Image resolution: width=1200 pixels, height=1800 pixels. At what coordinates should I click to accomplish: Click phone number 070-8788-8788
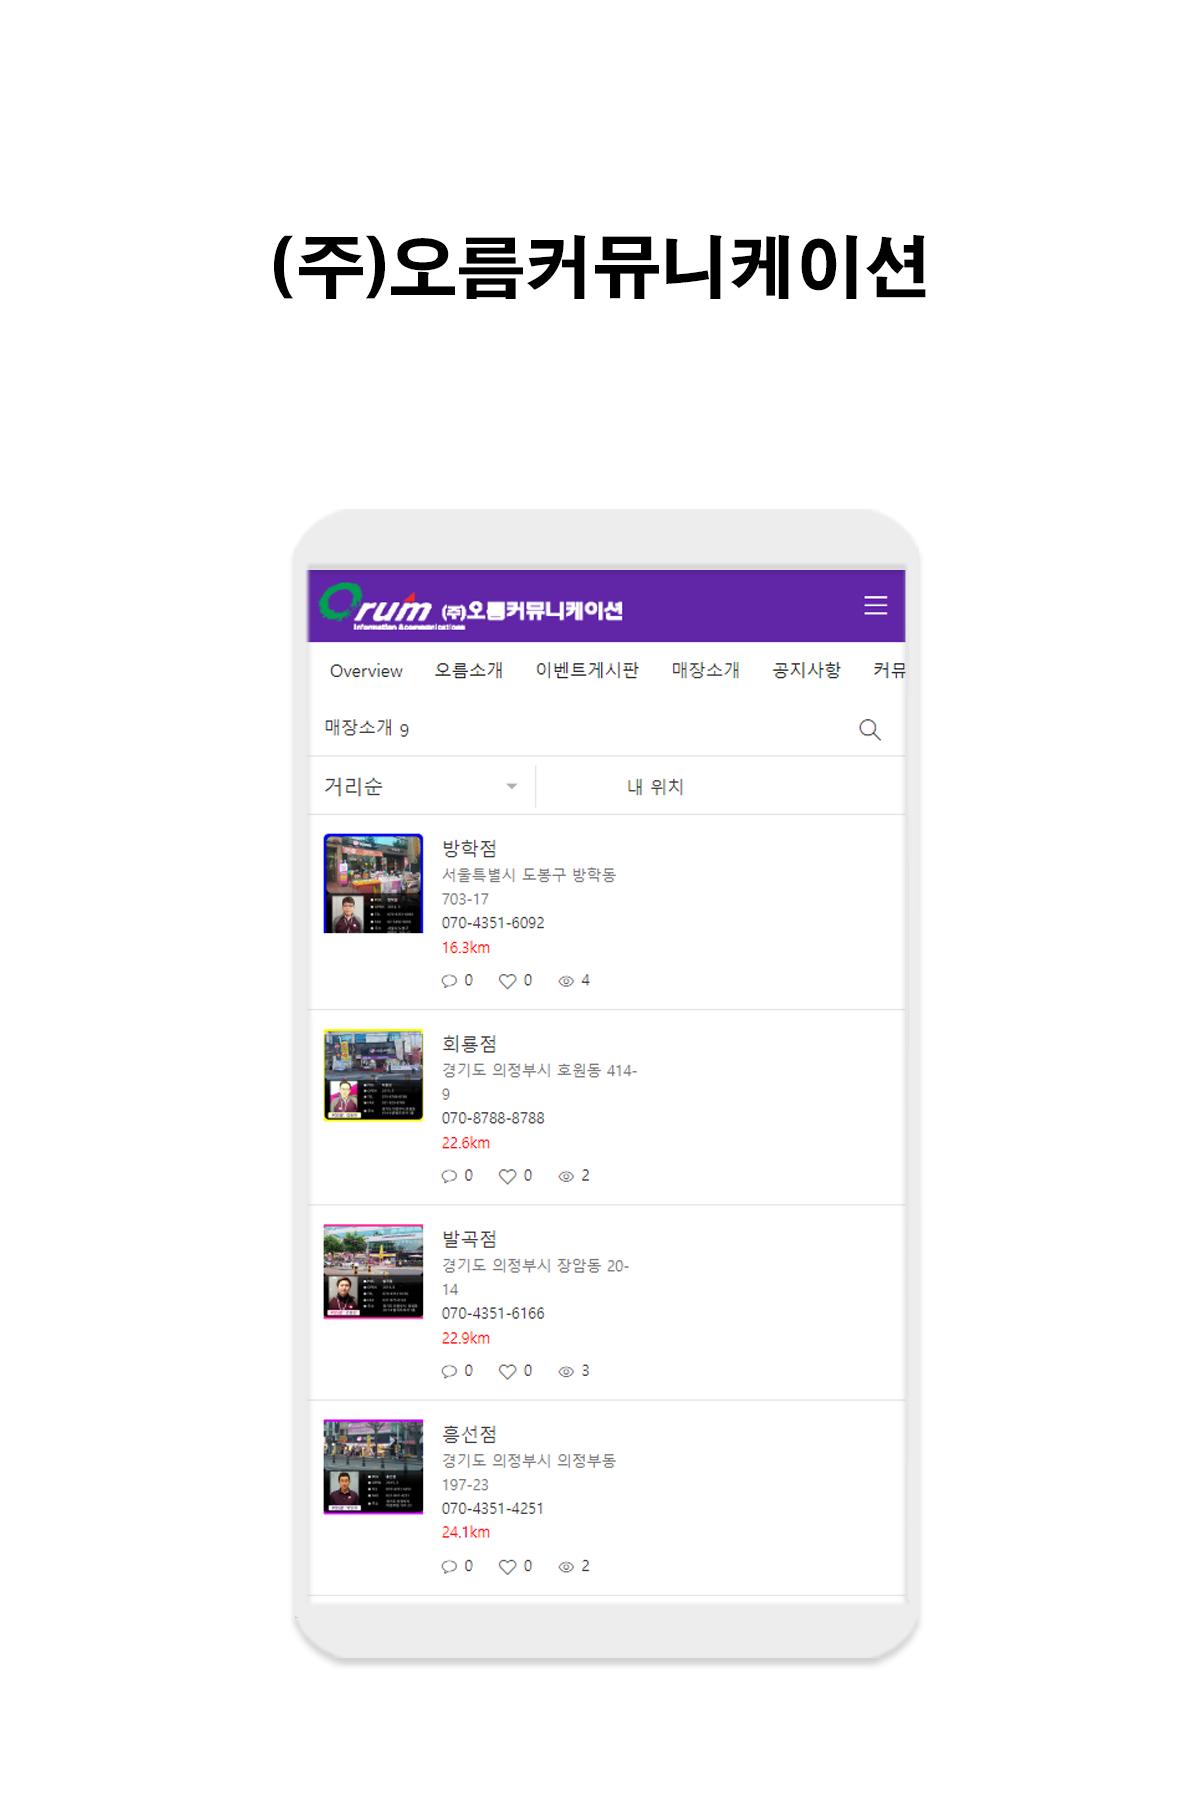coord(493,1118)
